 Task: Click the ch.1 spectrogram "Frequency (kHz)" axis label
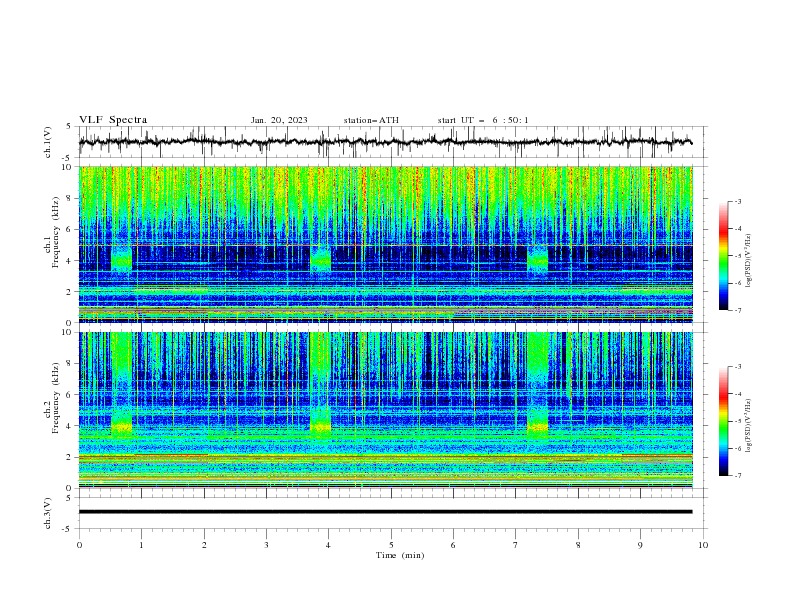[x=56, y=232]
